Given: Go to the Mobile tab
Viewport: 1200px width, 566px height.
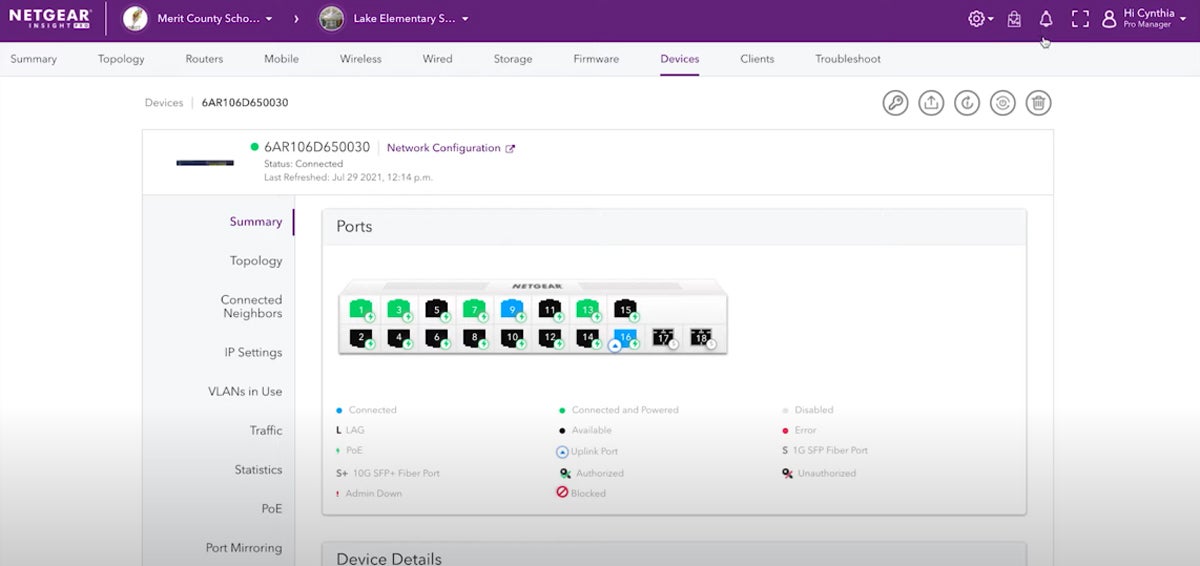Looking at the screenshot, I should click(281, 59).
